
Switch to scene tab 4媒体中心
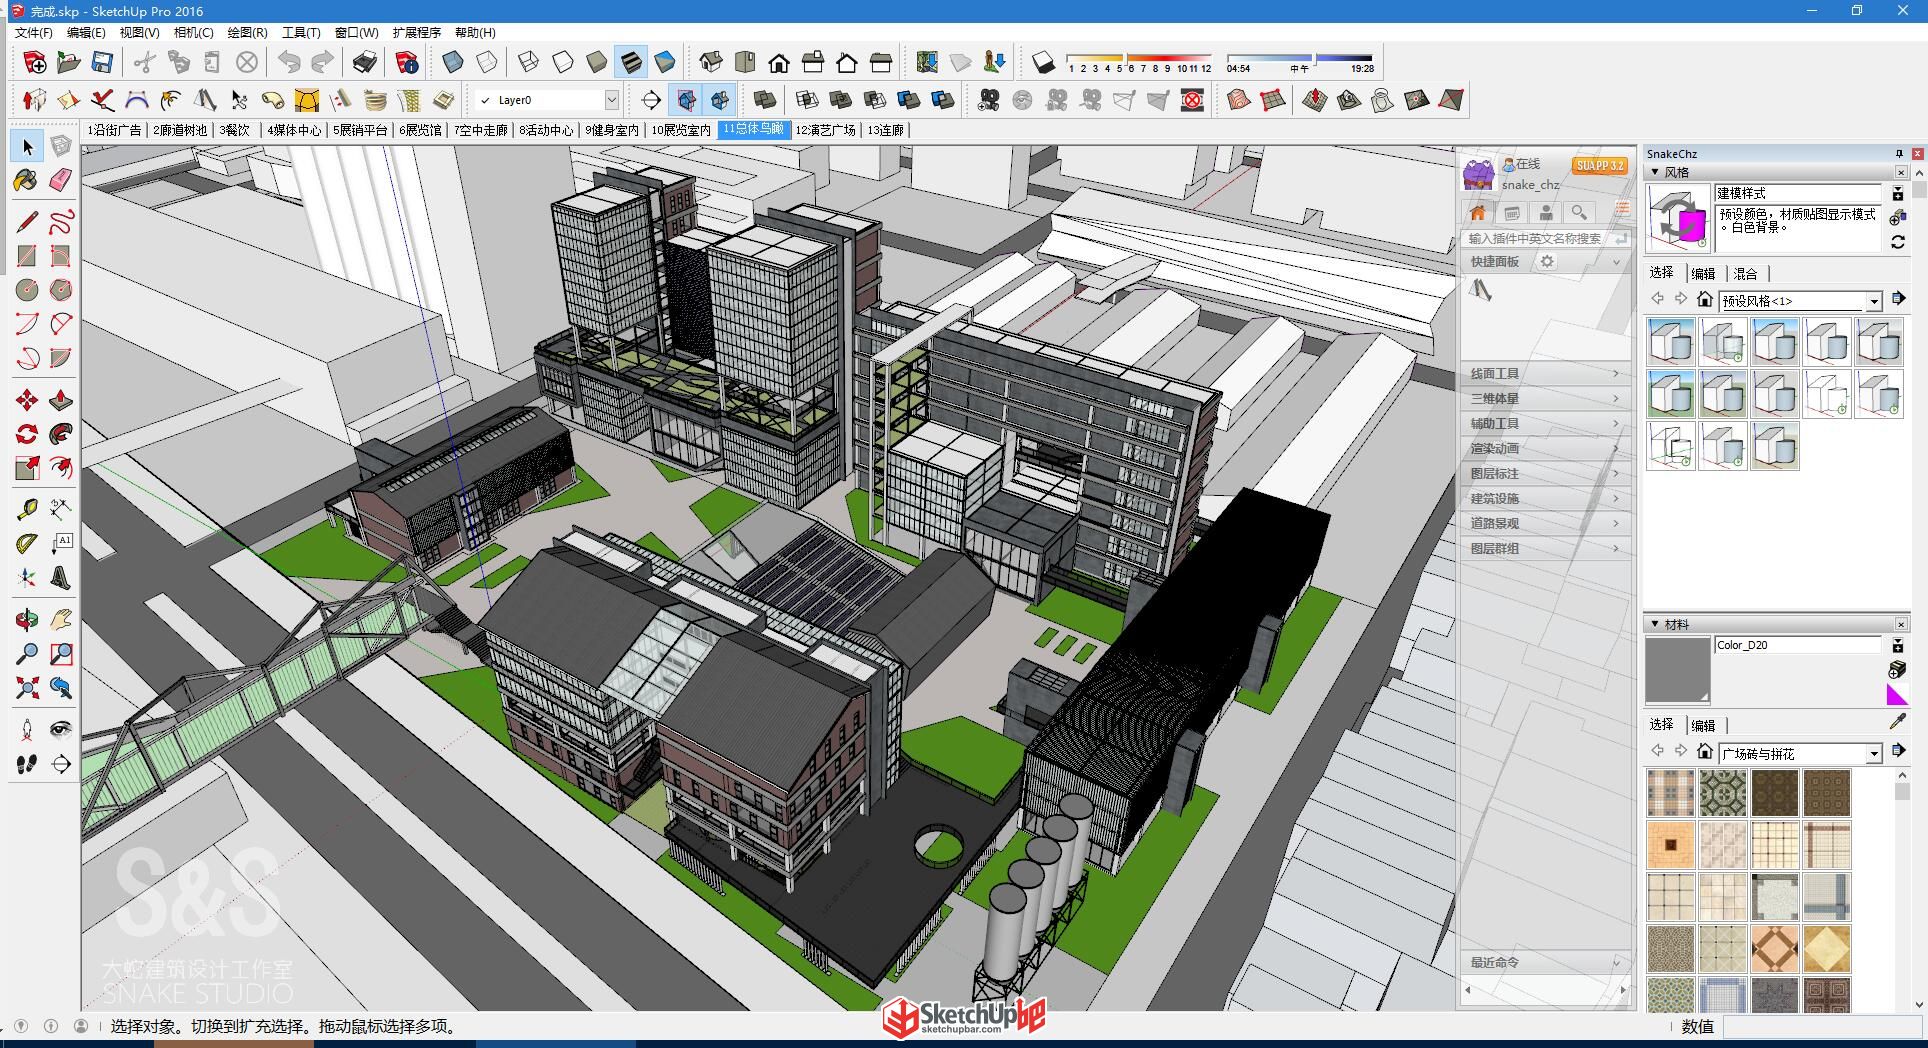[294, 130]
